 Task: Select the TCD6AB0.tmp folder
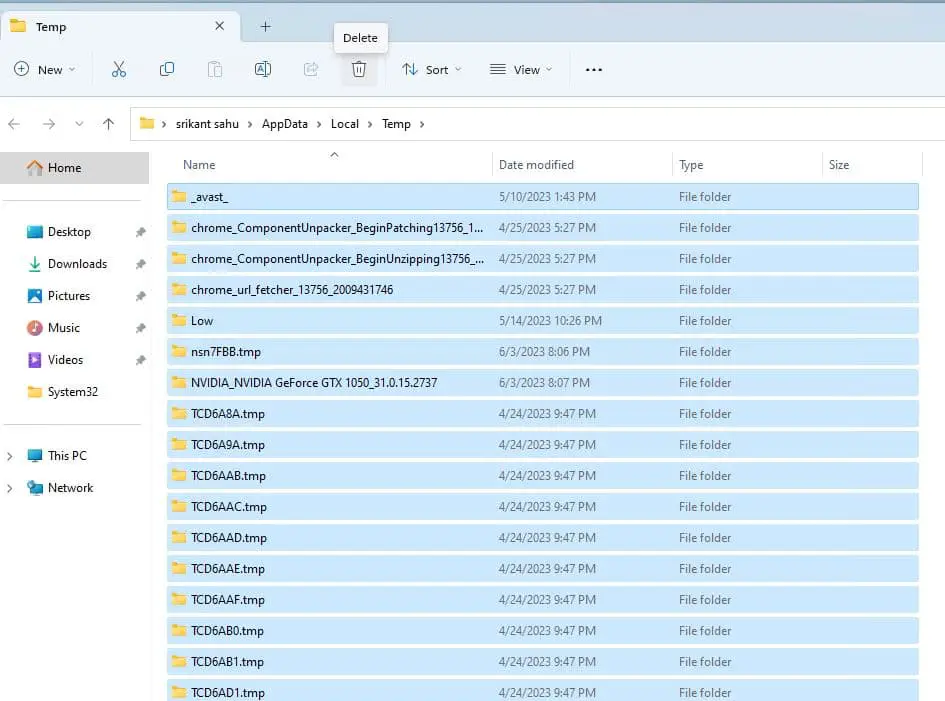click(542, 630)
